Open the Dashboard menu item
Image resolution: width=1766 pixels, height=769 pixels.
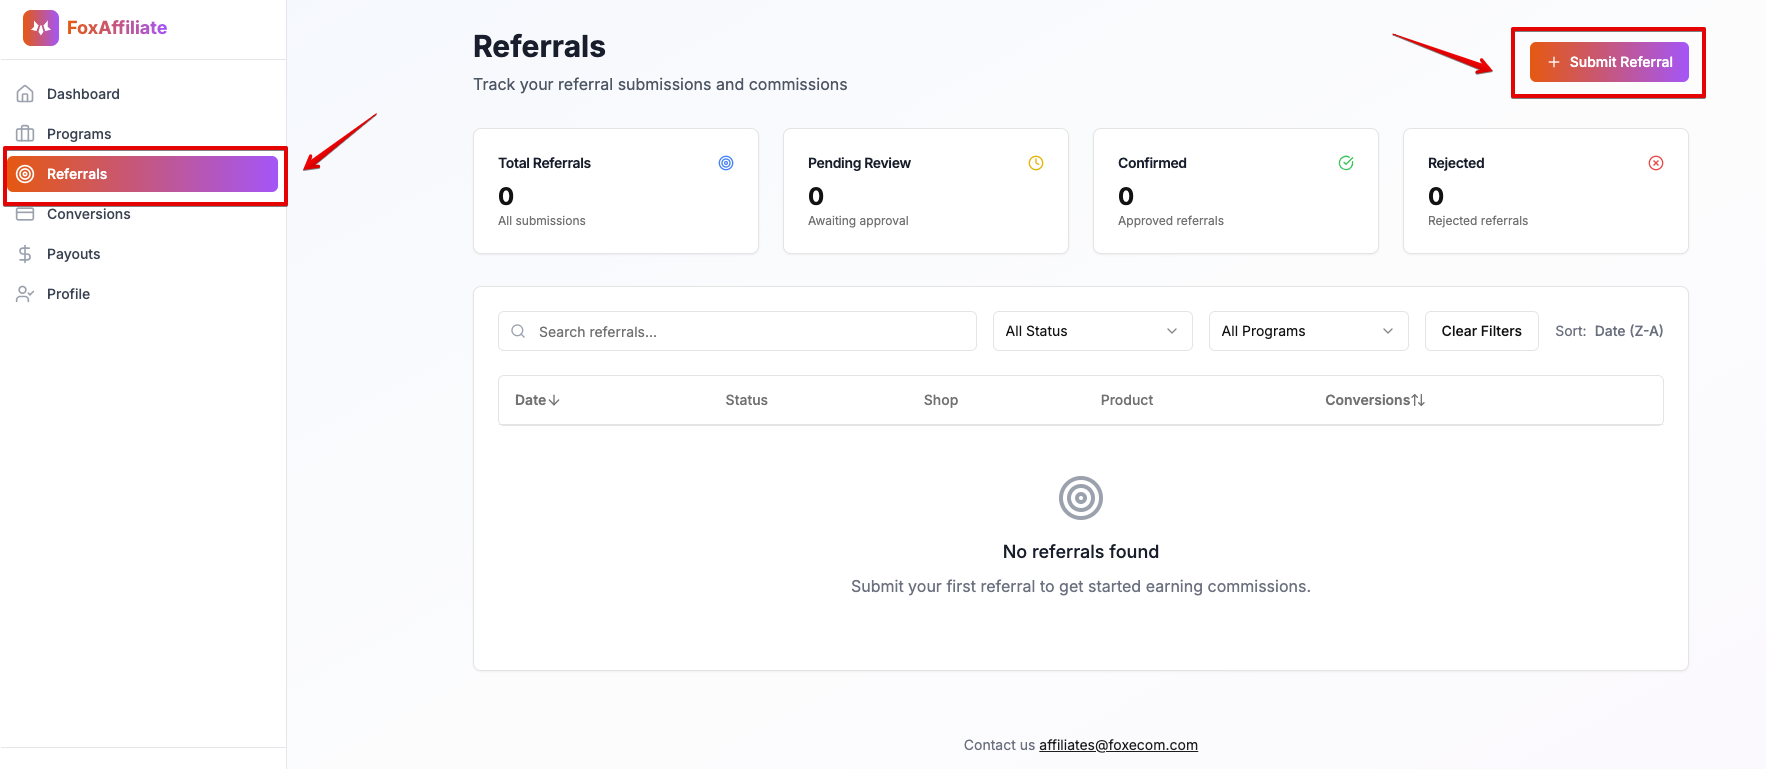coord(143,94)
